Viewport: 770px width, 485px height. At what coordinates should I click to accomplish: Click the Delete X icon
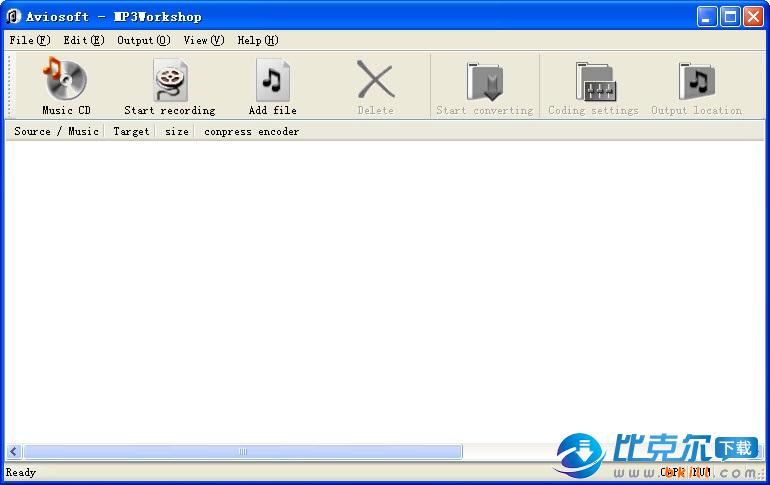tap(376, 81)
